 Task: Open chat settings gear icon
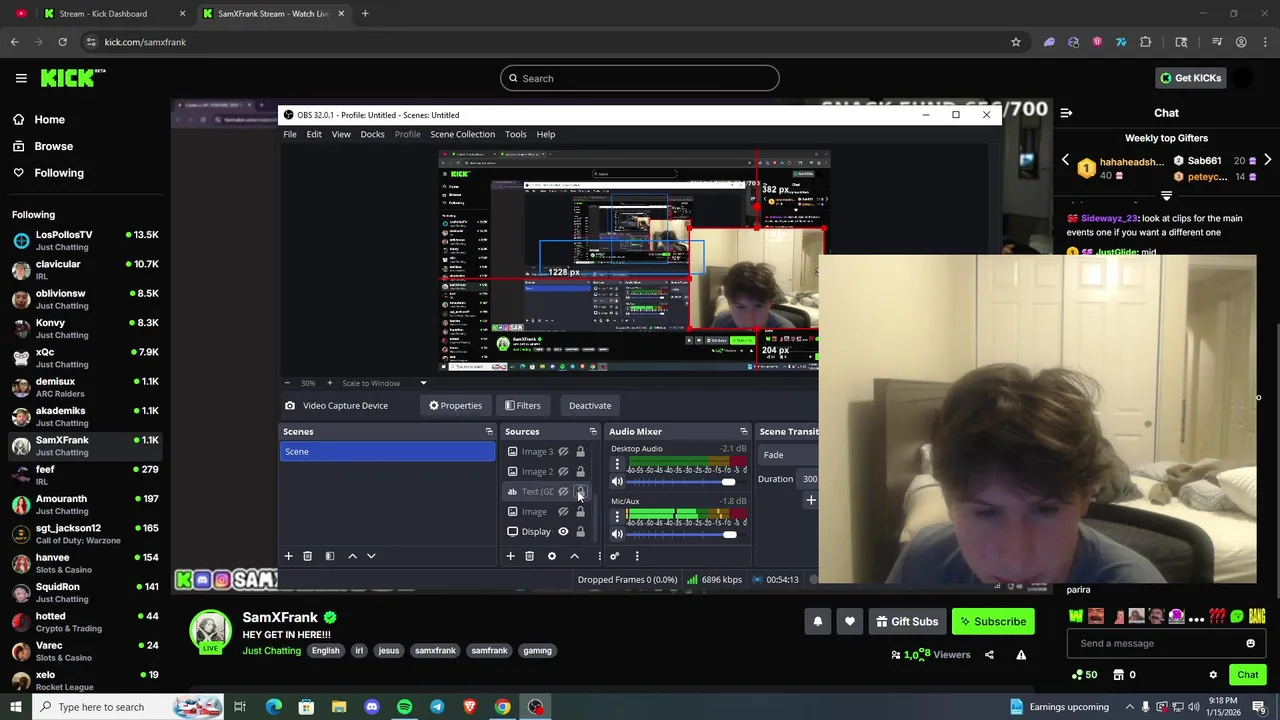(1213, 675)
